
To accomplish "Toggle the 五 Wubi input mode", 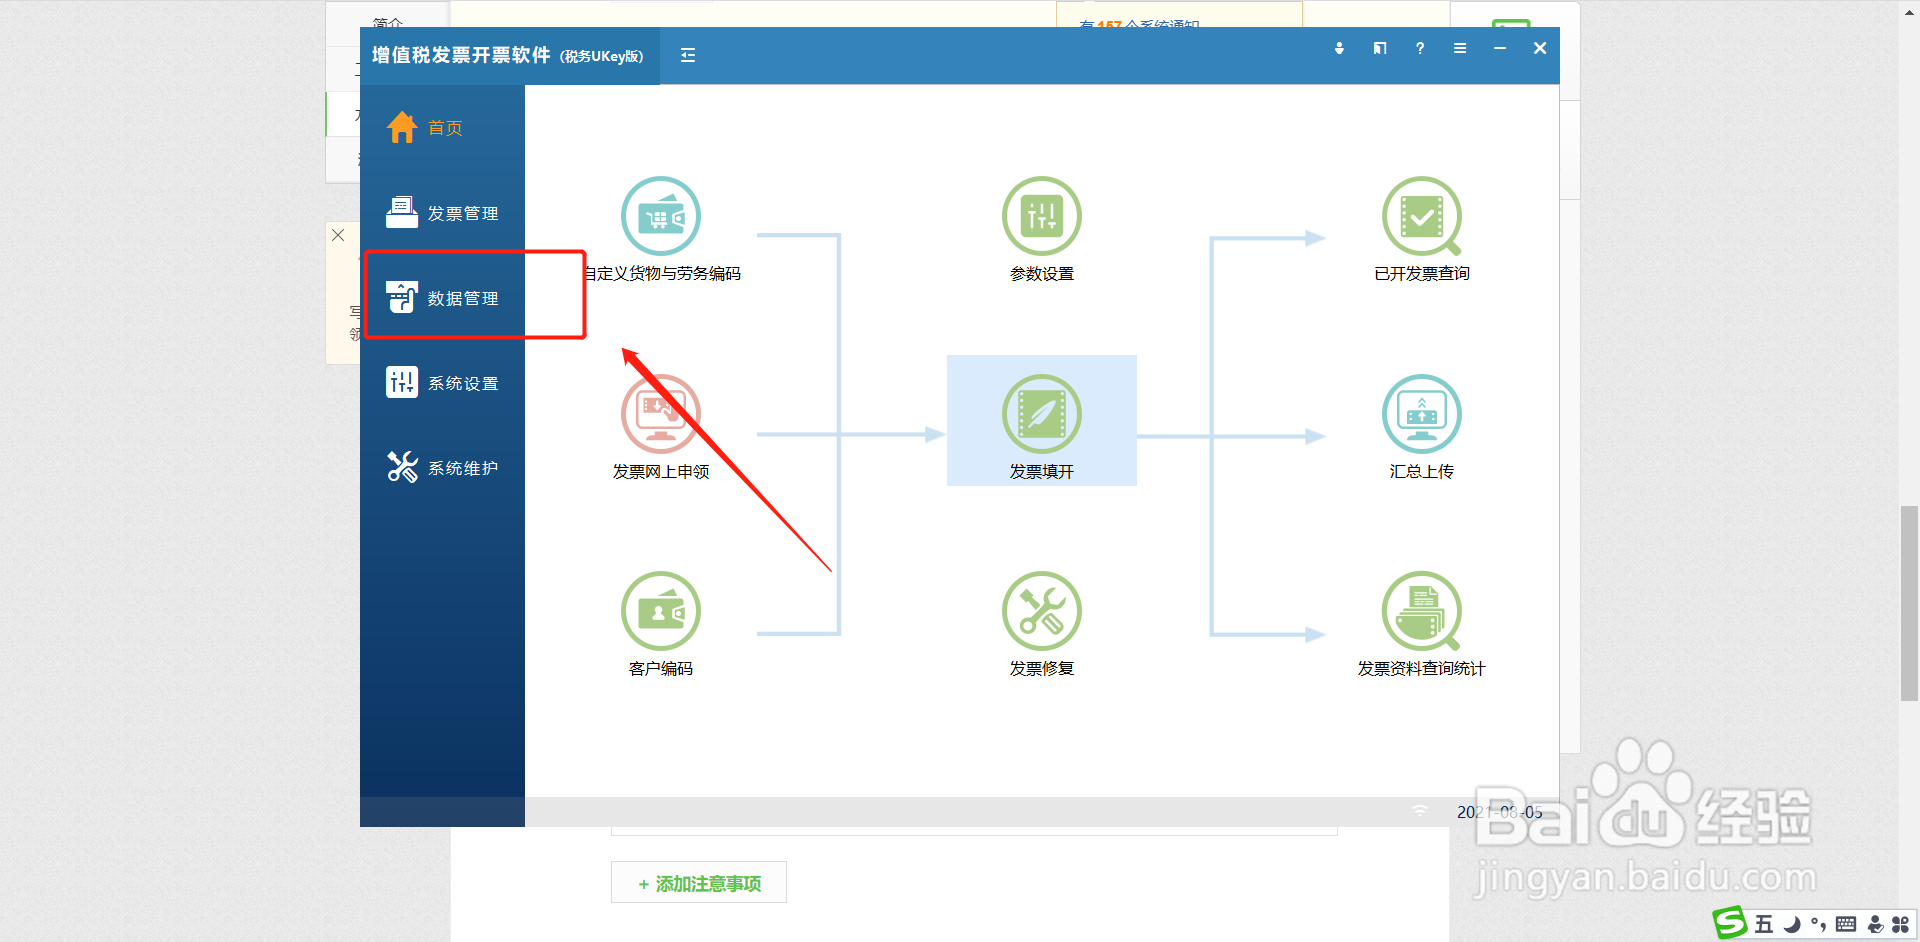I will click(1764, 924).
